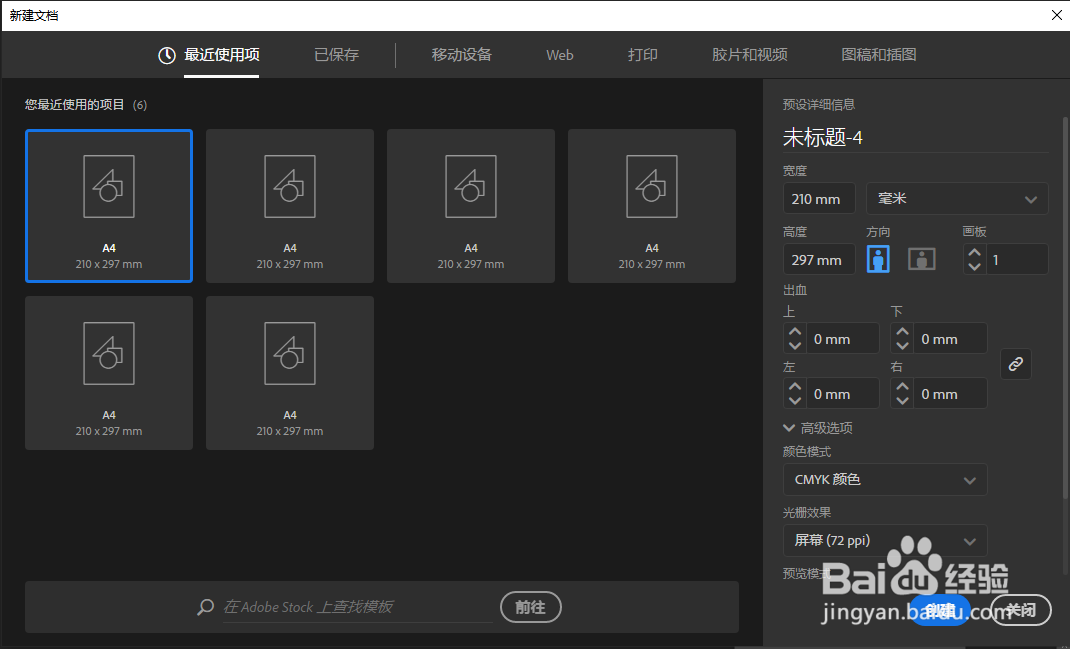The image size is (1070, 649).
Task: Switch to the 移动设备 tab
Action: [462, 55]
